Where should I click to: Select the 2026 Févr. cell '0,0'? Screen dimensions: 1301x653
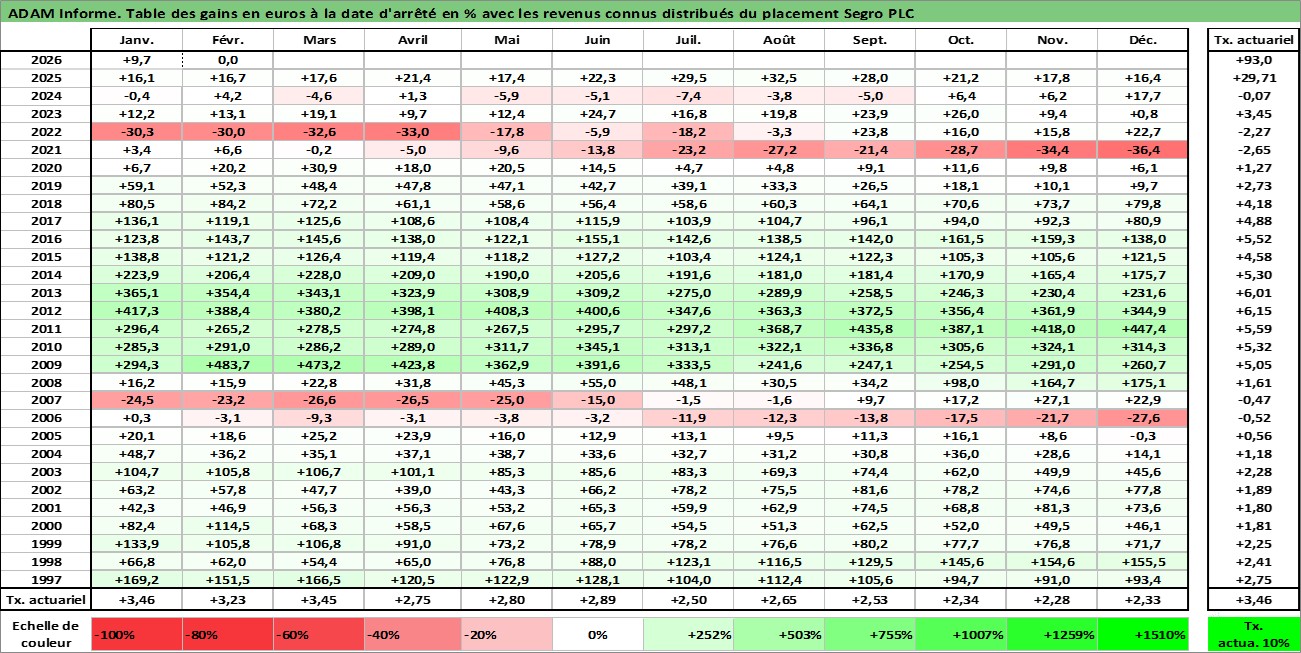click(x=227, y=60)
